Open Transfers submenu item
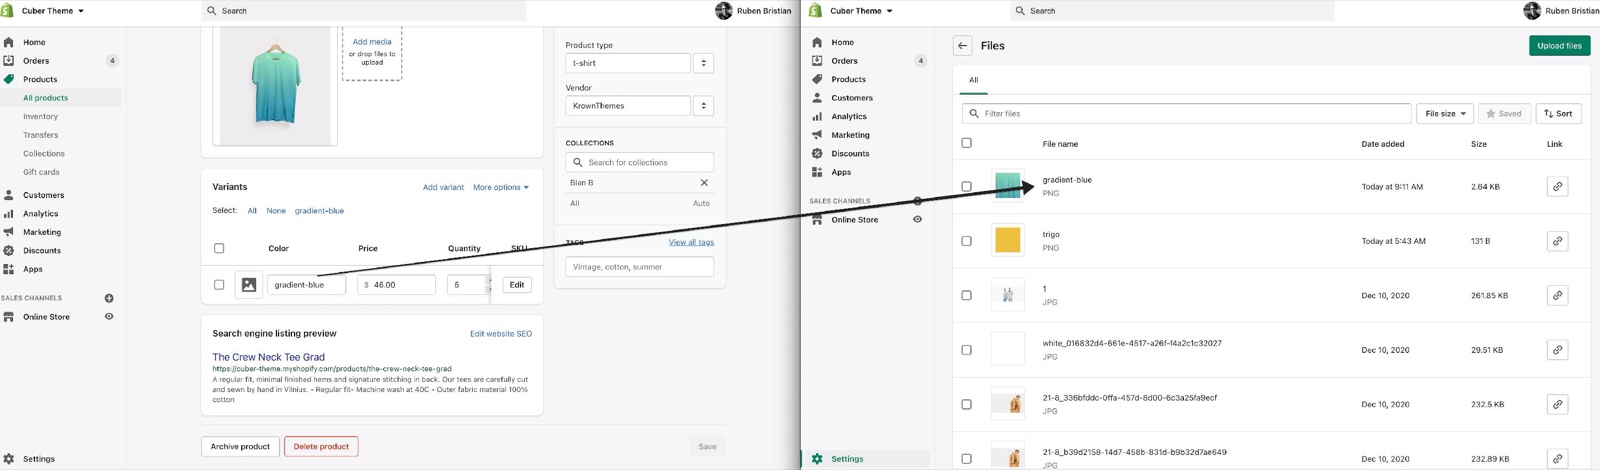This screenshot has width=1600, height=470. (41, 135)
